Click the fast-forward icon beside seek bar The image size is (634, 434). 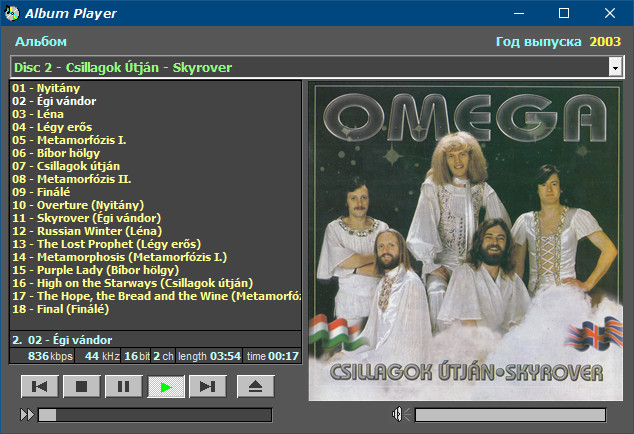point(27,415)
